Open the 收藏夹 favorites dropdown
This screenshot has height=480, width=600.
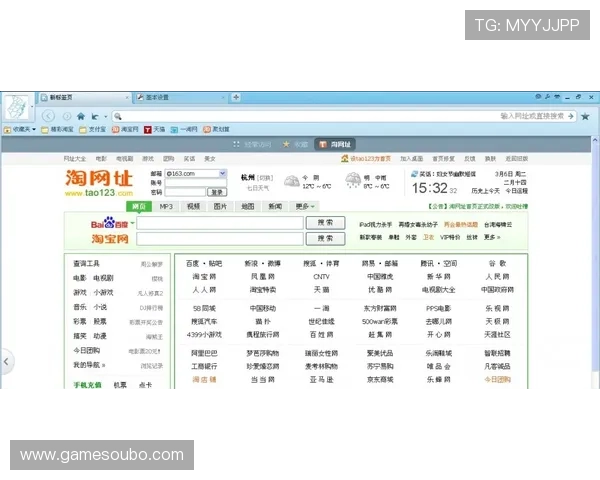20,129
